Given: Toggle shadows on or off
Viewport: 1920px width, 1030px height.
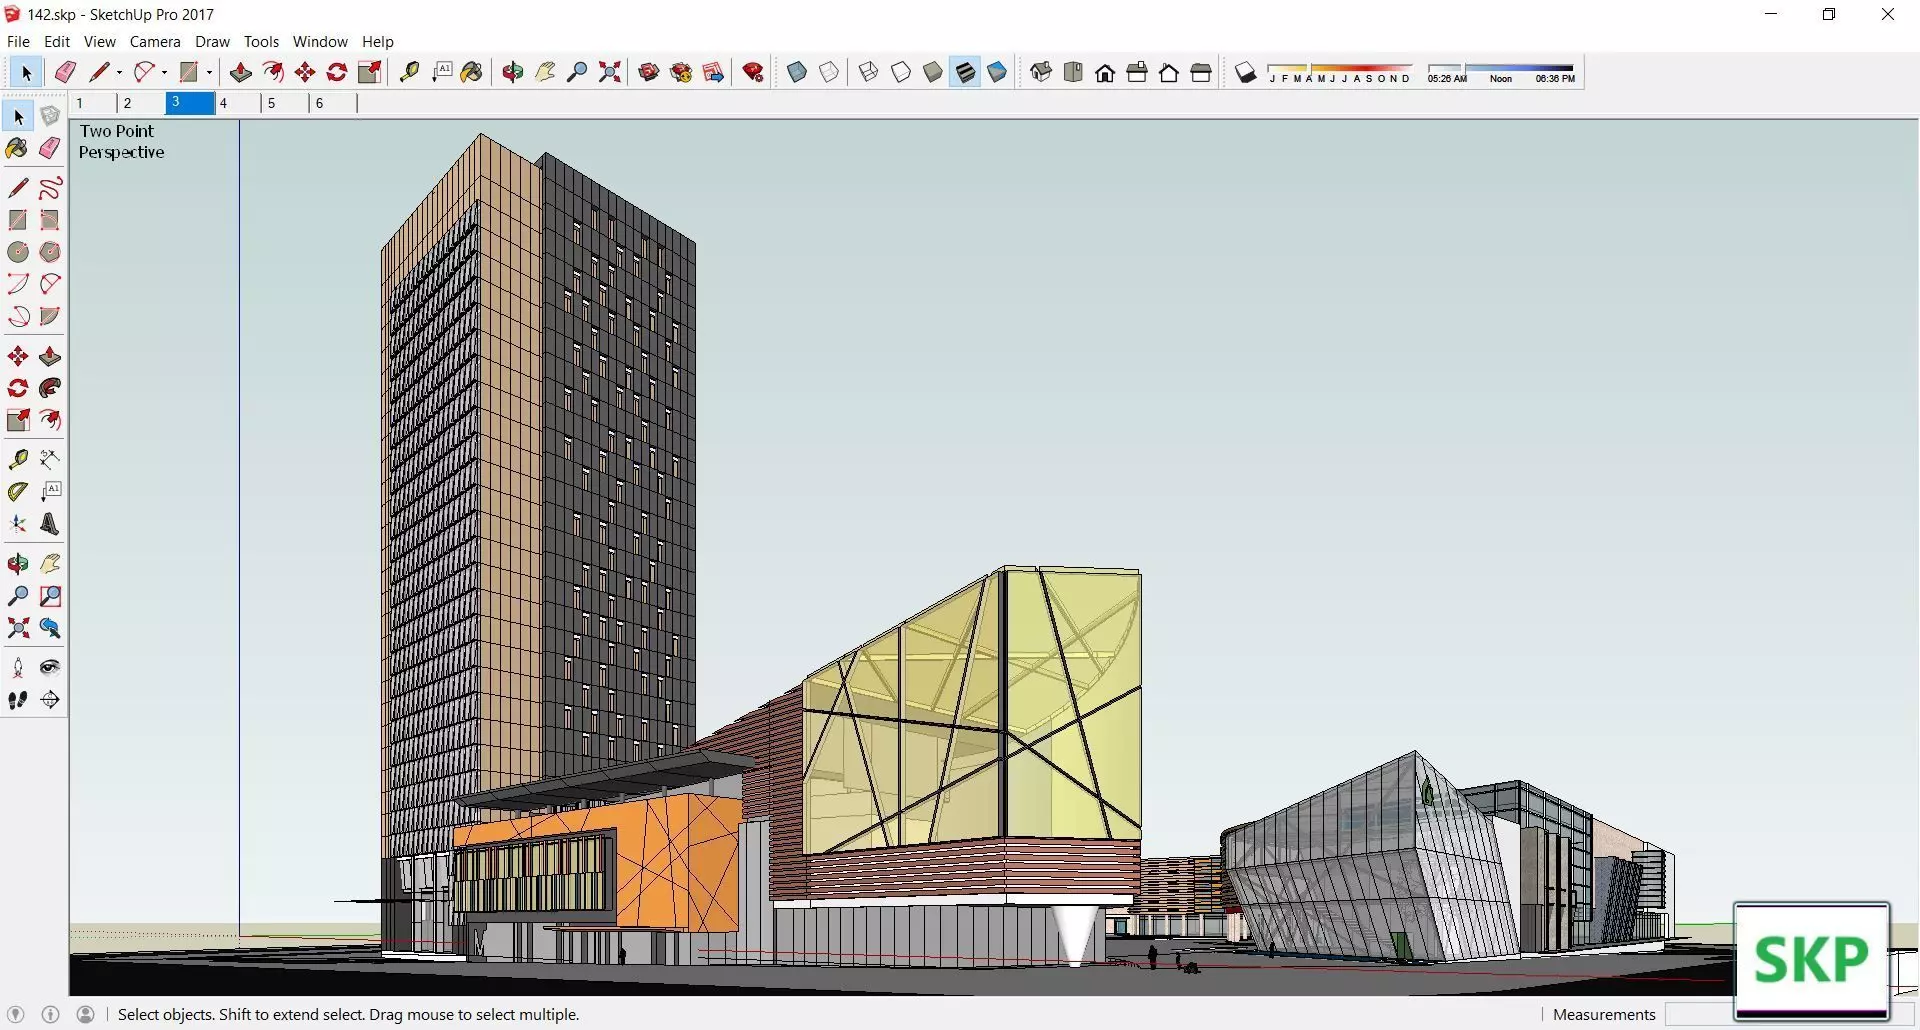Looking at the screenshot, I should pos(1245,72).
